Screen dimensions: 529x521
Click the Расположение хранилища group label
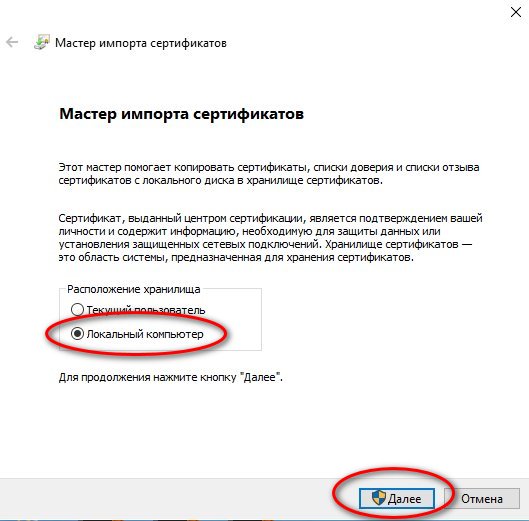(134, 289)
